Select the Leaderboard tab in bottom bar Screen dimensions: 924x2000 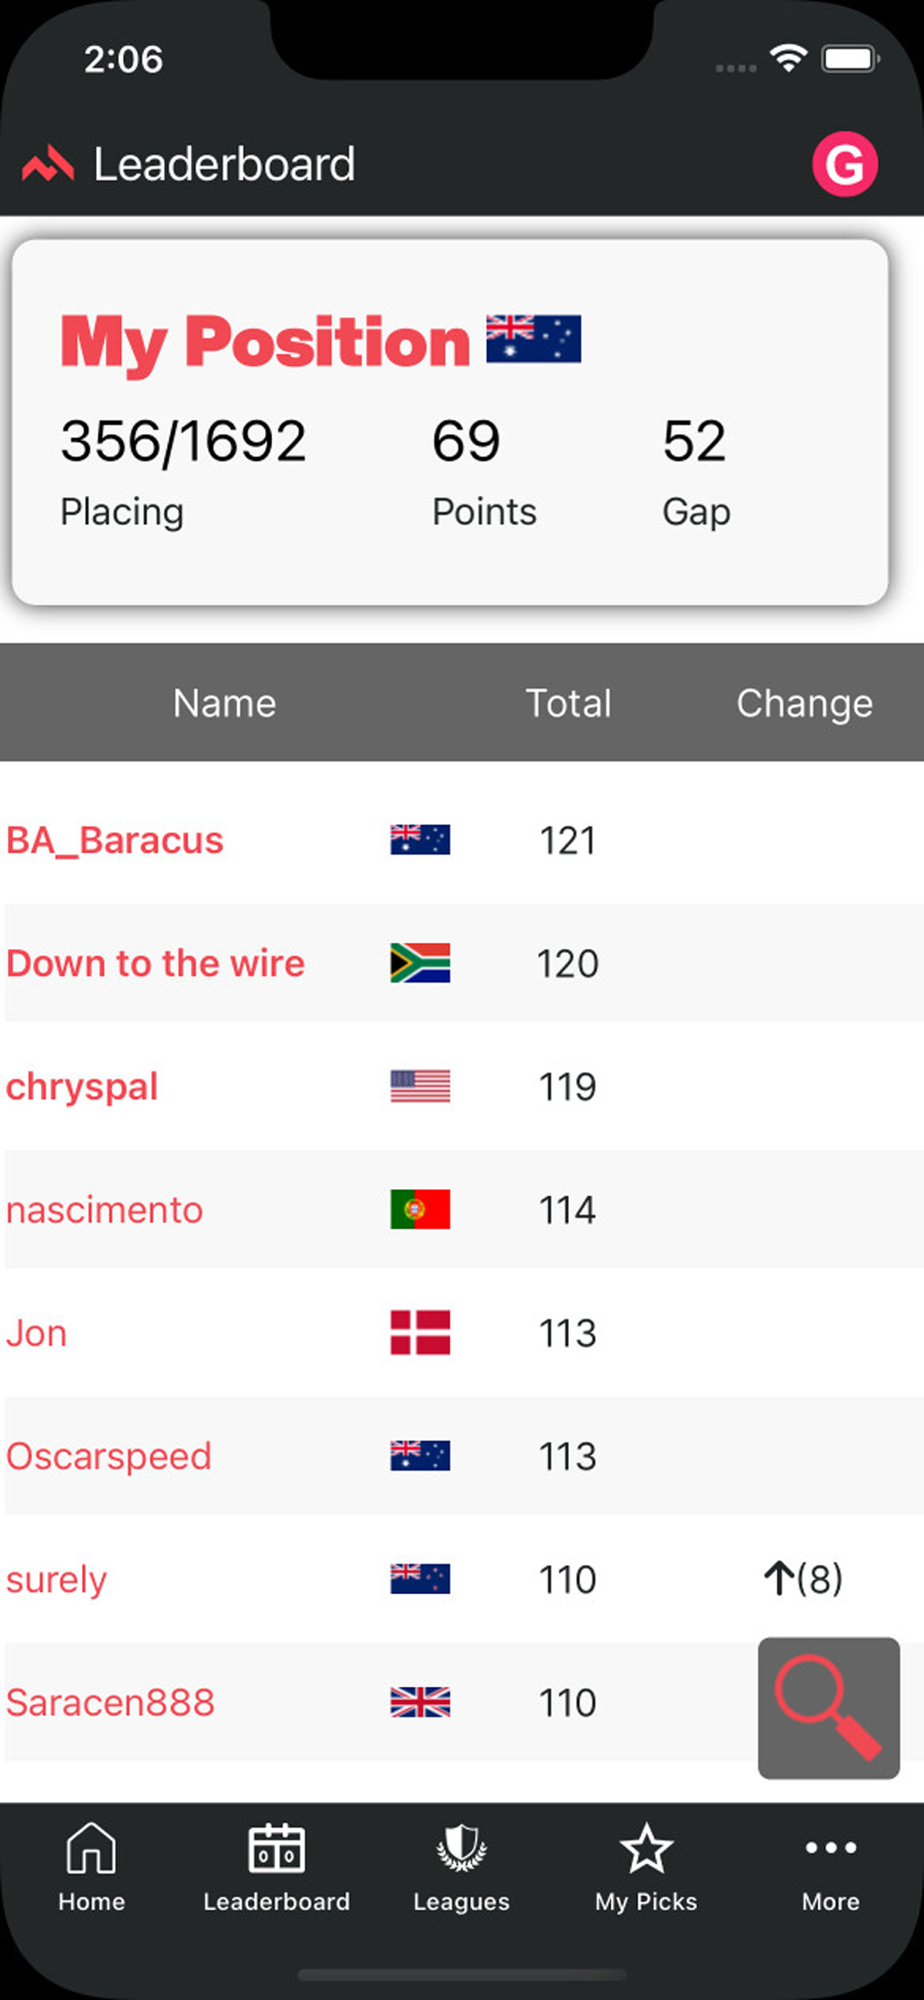click(x=276, y=1868)
